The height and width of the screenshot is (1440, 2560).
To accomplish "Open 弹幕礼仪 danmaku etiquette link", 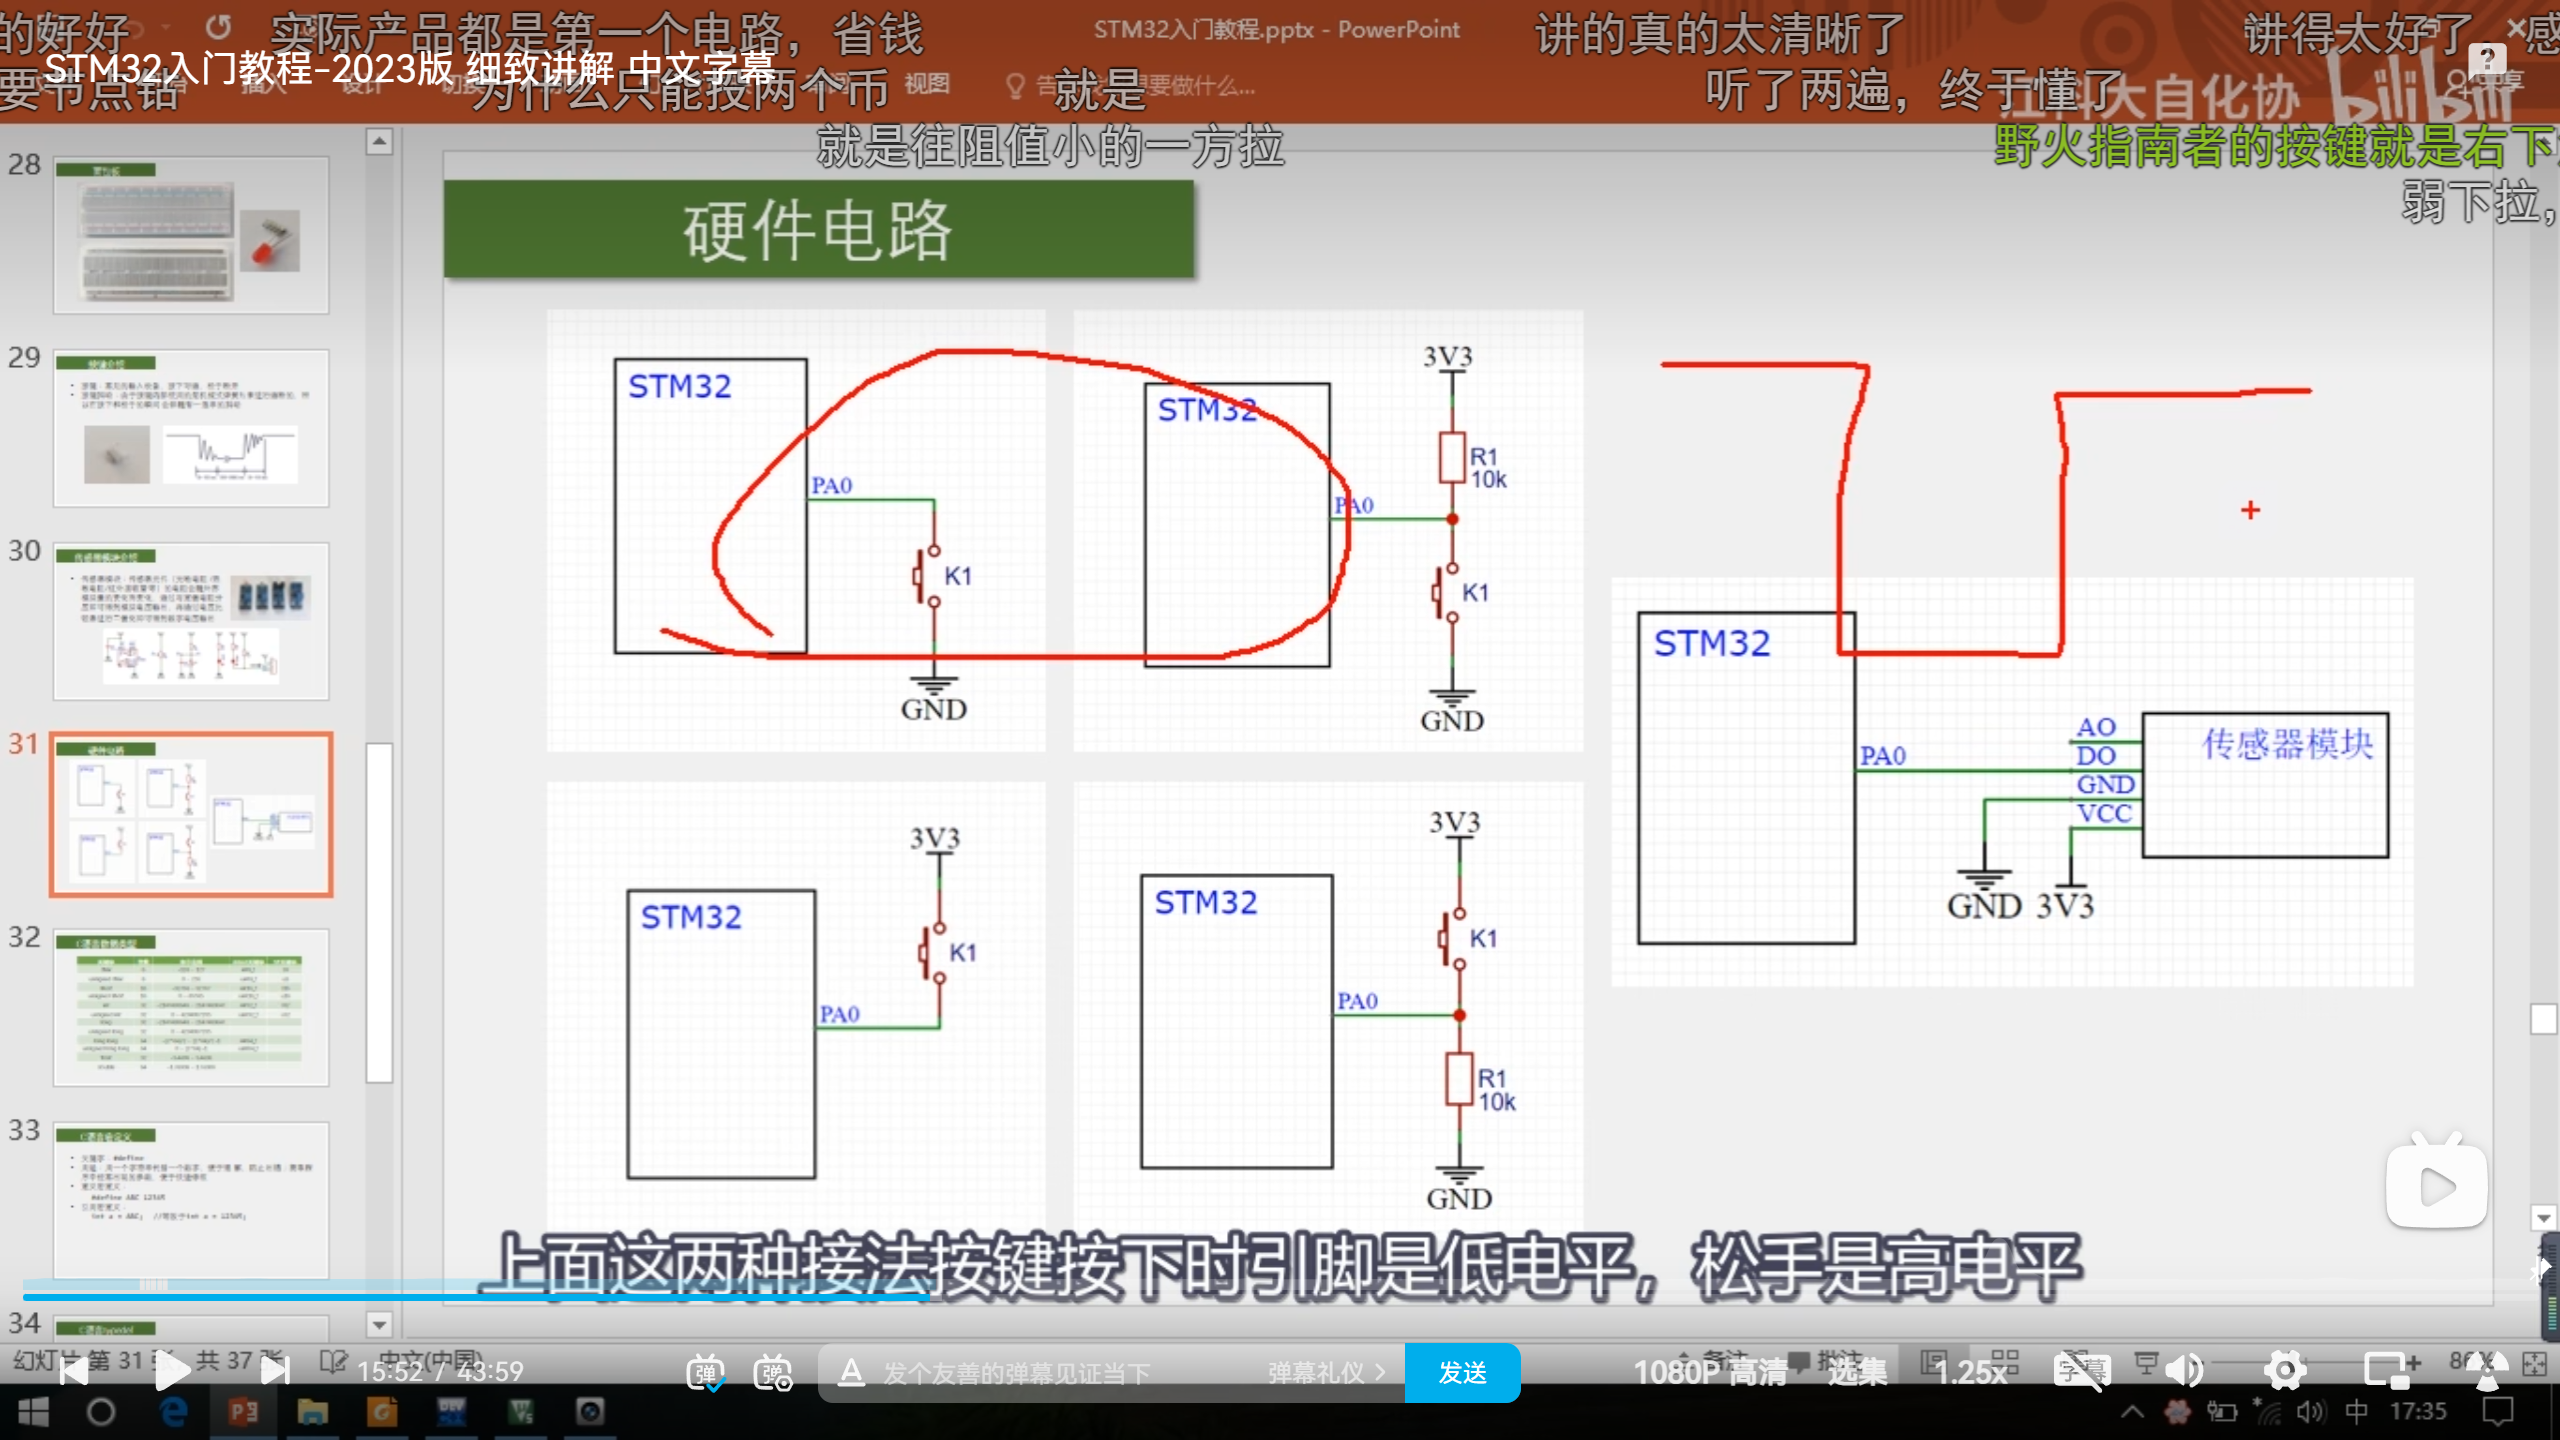I will pos(1325,1373).
